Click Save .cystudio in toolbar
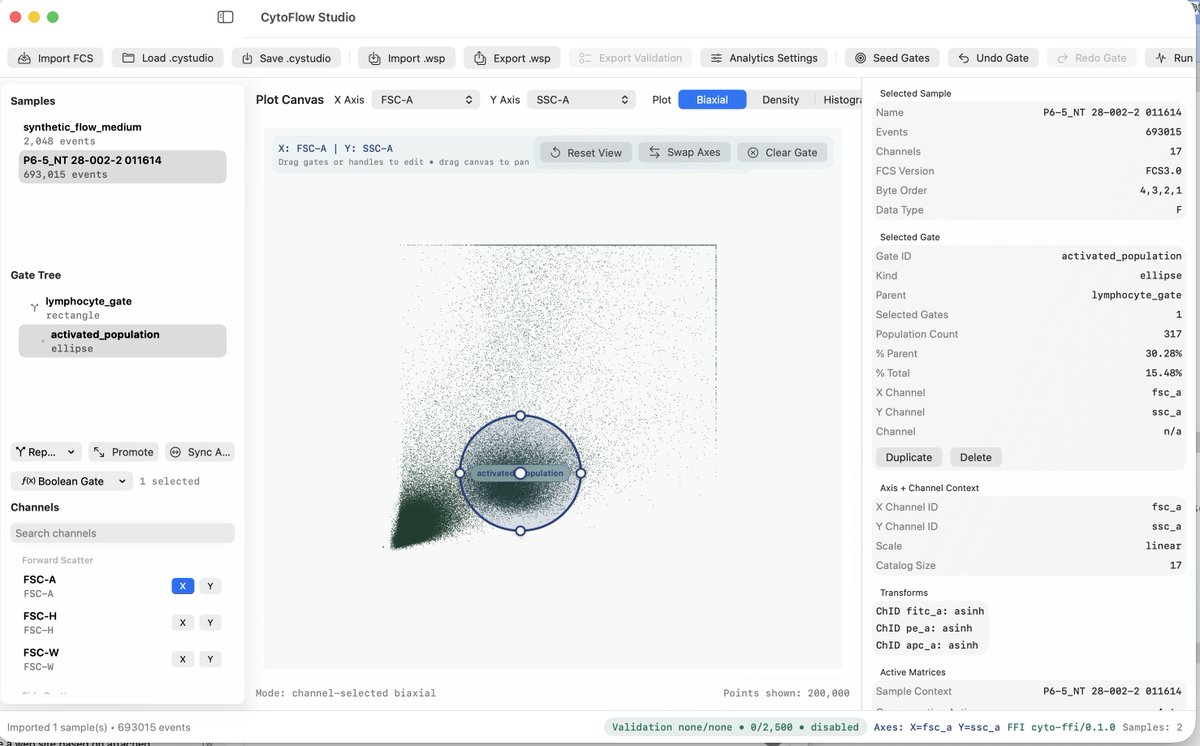1200x746 pixels. tap(287, 58)
